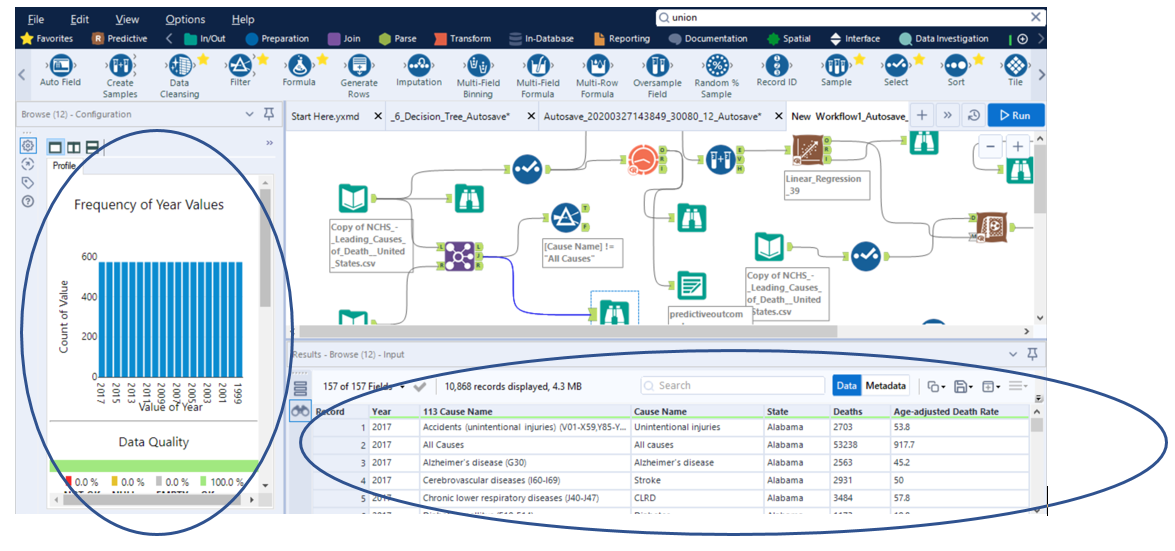Open the Preparation tool category
The height and width of the screenshot is (551, 1175).
coord(277,39)
